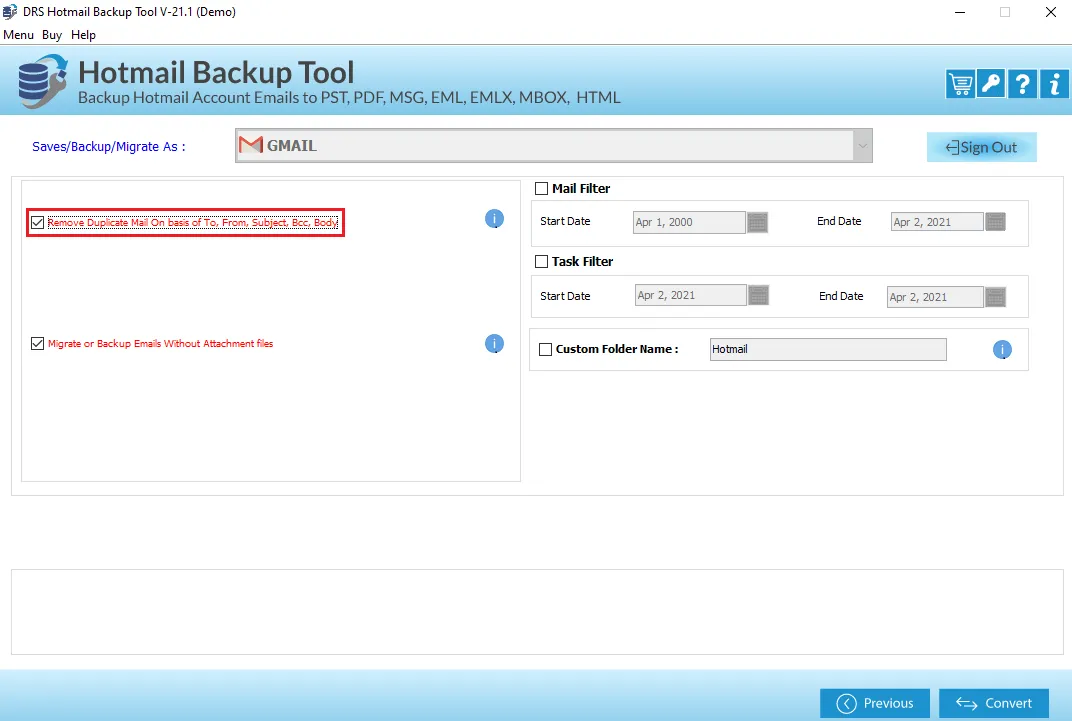Open info icon beside Remove Duplicate Mail option
Viewport: 1072px width, 721px height.
494,219
